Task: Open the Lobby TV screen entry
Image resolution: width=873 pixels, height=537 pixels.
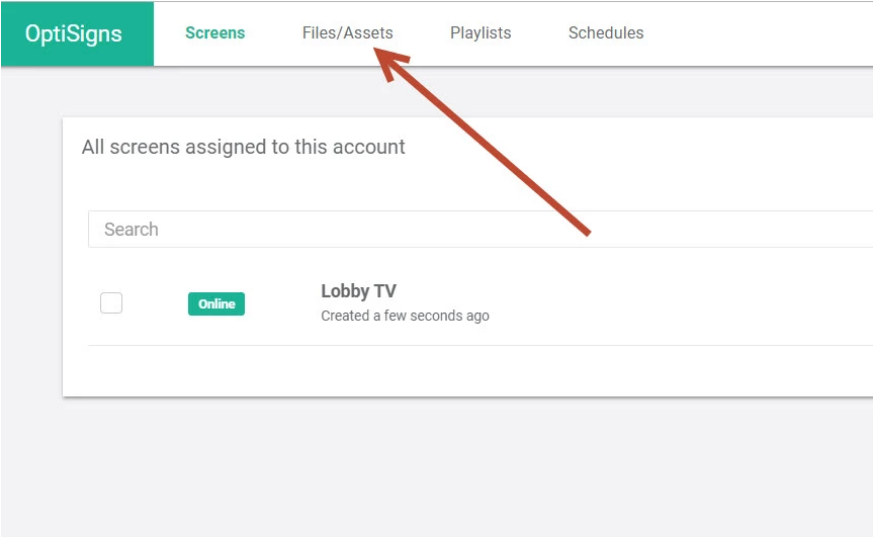Action: coord(359,291)
